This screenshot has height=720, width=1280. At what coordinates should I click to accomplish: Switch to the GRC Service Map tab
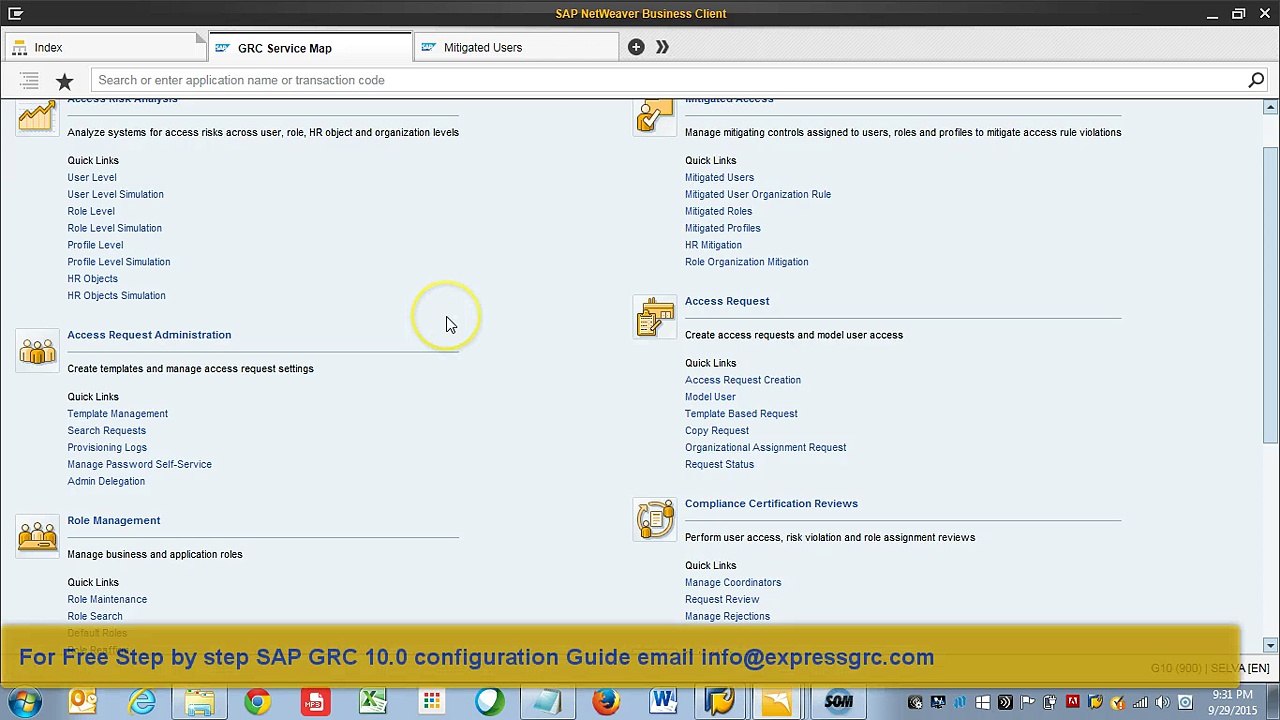310,47
